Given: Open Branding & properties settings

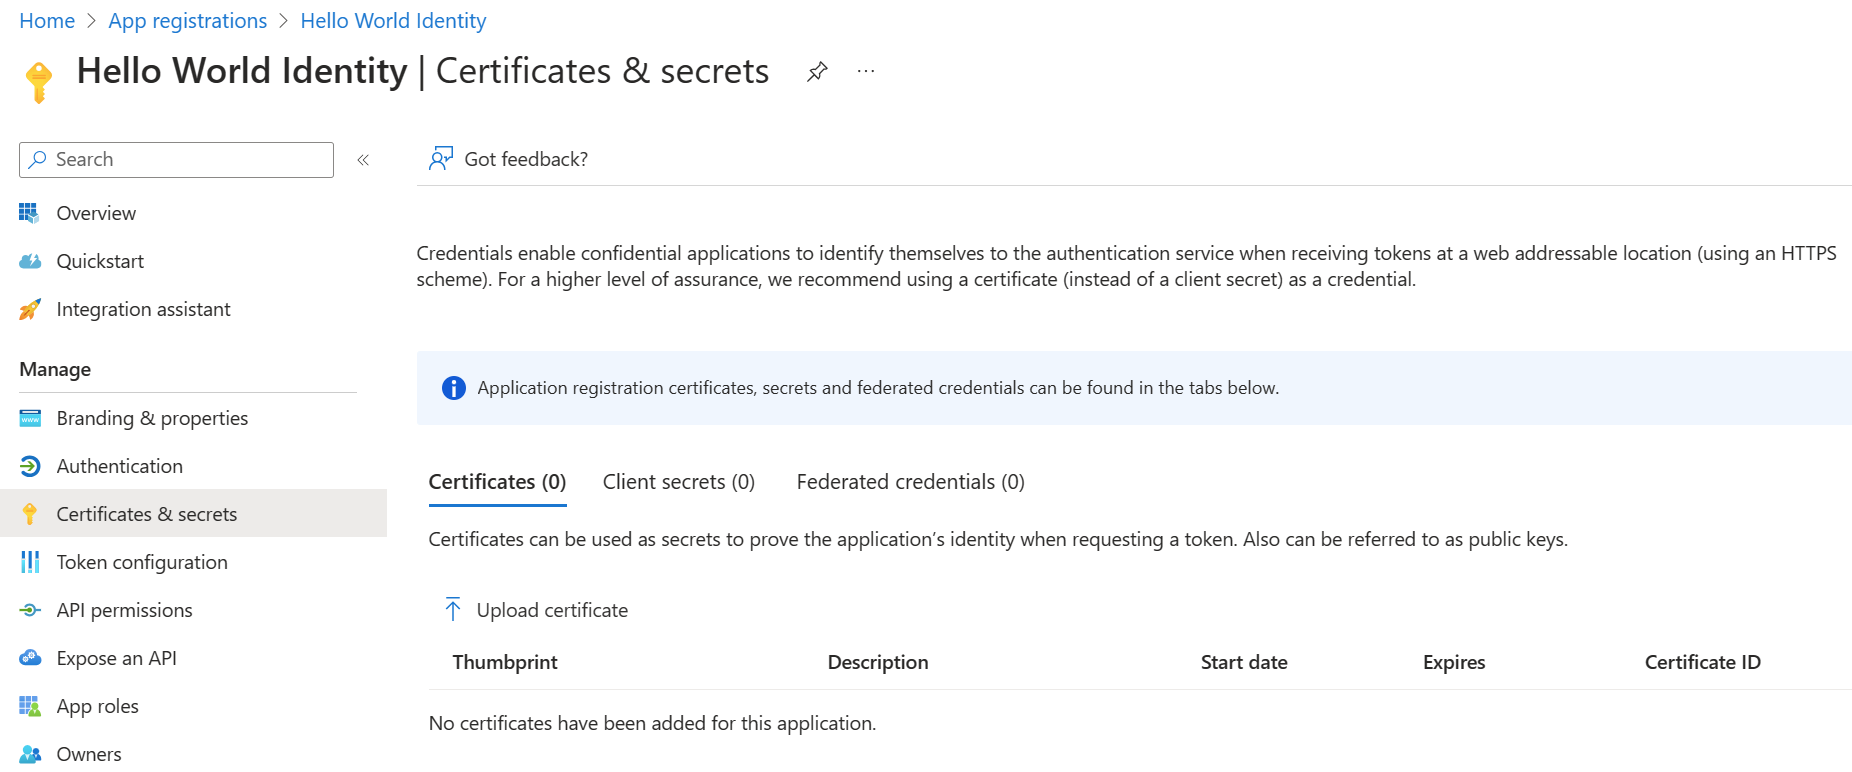Looking at the screenshot, I should pos(151,418).
